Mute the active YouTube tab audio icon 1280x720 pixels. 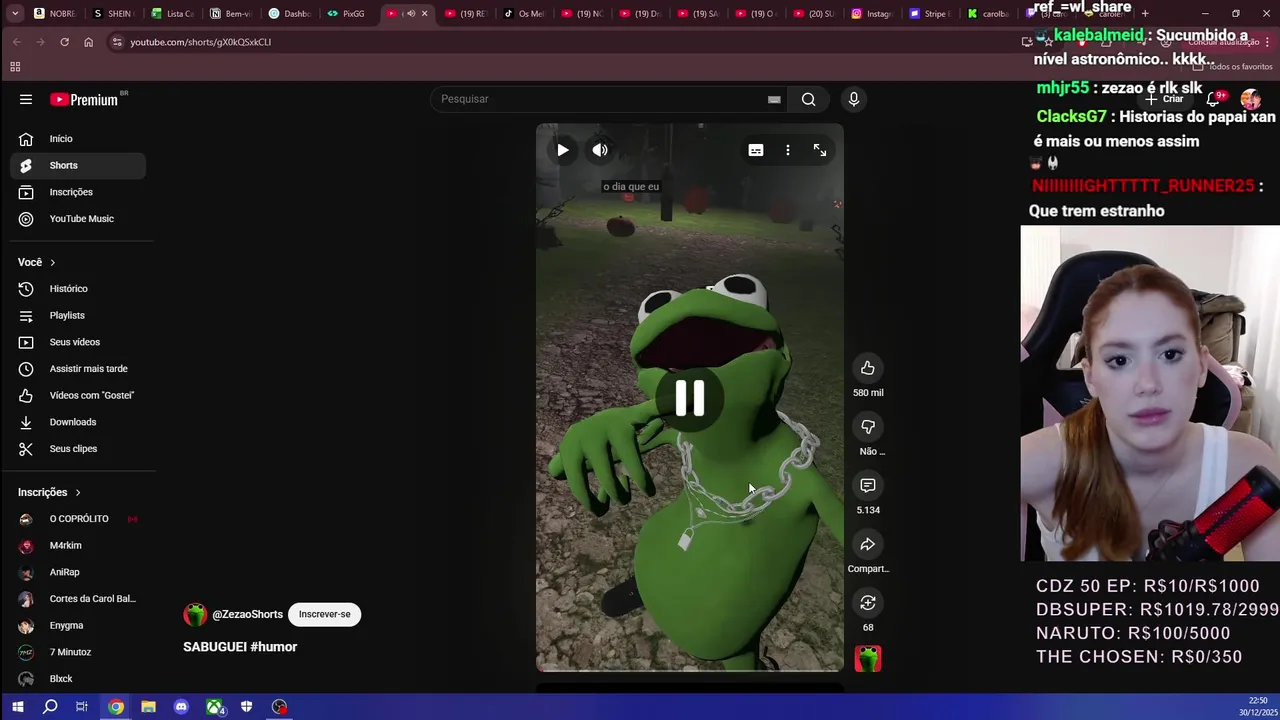point(410,14)
